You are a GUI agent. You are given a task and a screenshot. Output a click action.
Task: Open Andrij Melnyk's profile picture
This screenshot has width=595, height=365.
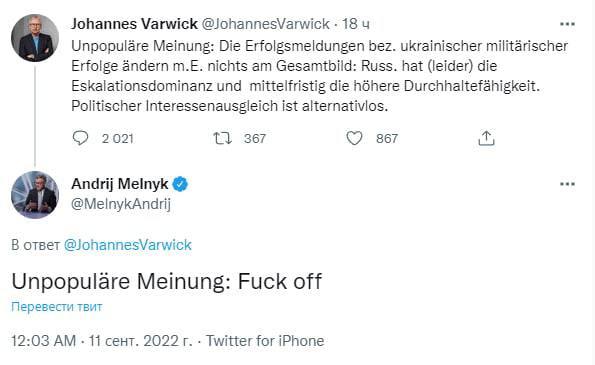coord(35,195)
